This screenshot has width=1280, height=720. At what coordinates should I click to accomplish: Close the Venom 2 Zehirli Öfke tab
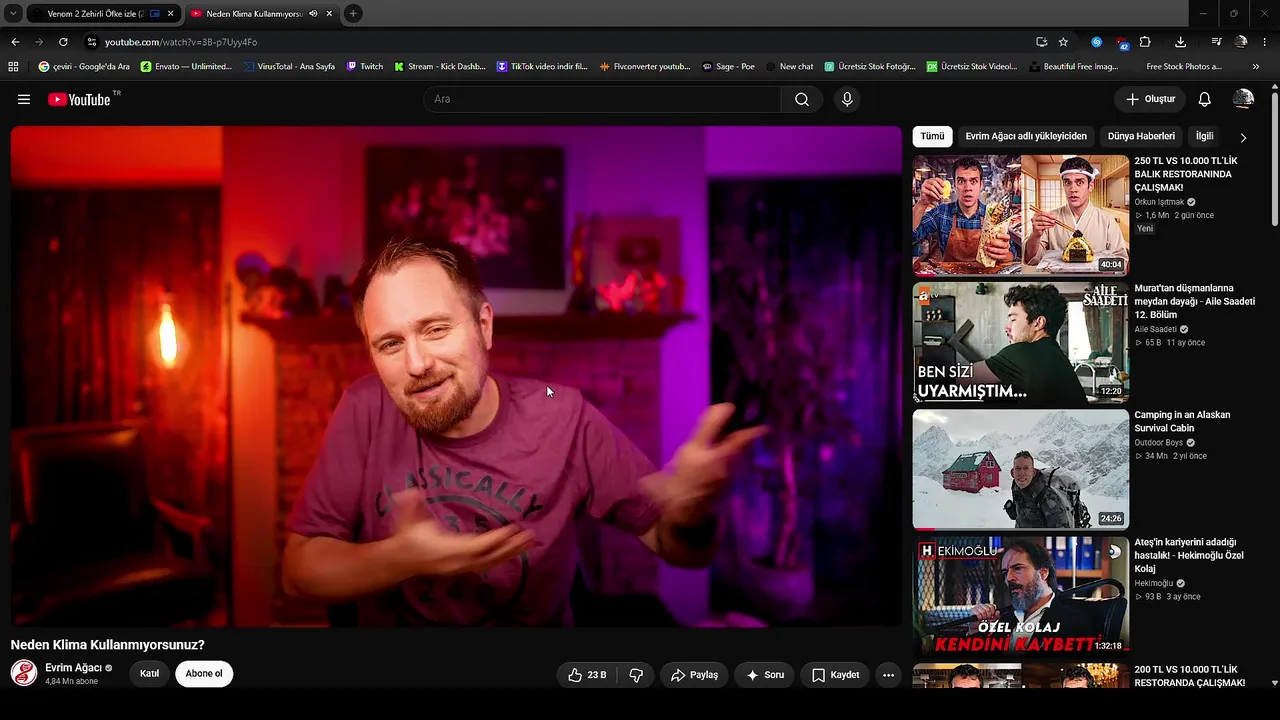tap(170, 14)
